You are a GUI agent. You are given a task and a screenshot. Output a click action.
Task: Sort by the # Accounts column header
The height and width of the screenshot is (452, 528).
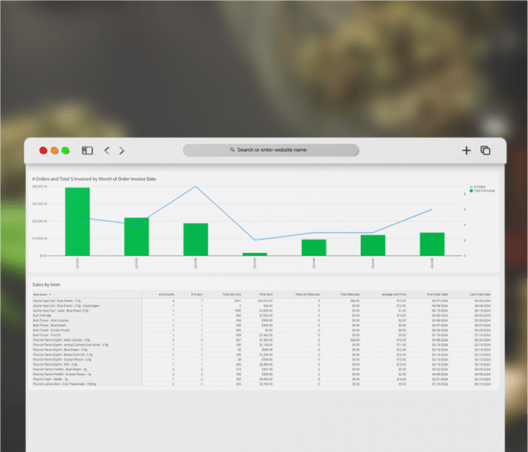point(166,294)
